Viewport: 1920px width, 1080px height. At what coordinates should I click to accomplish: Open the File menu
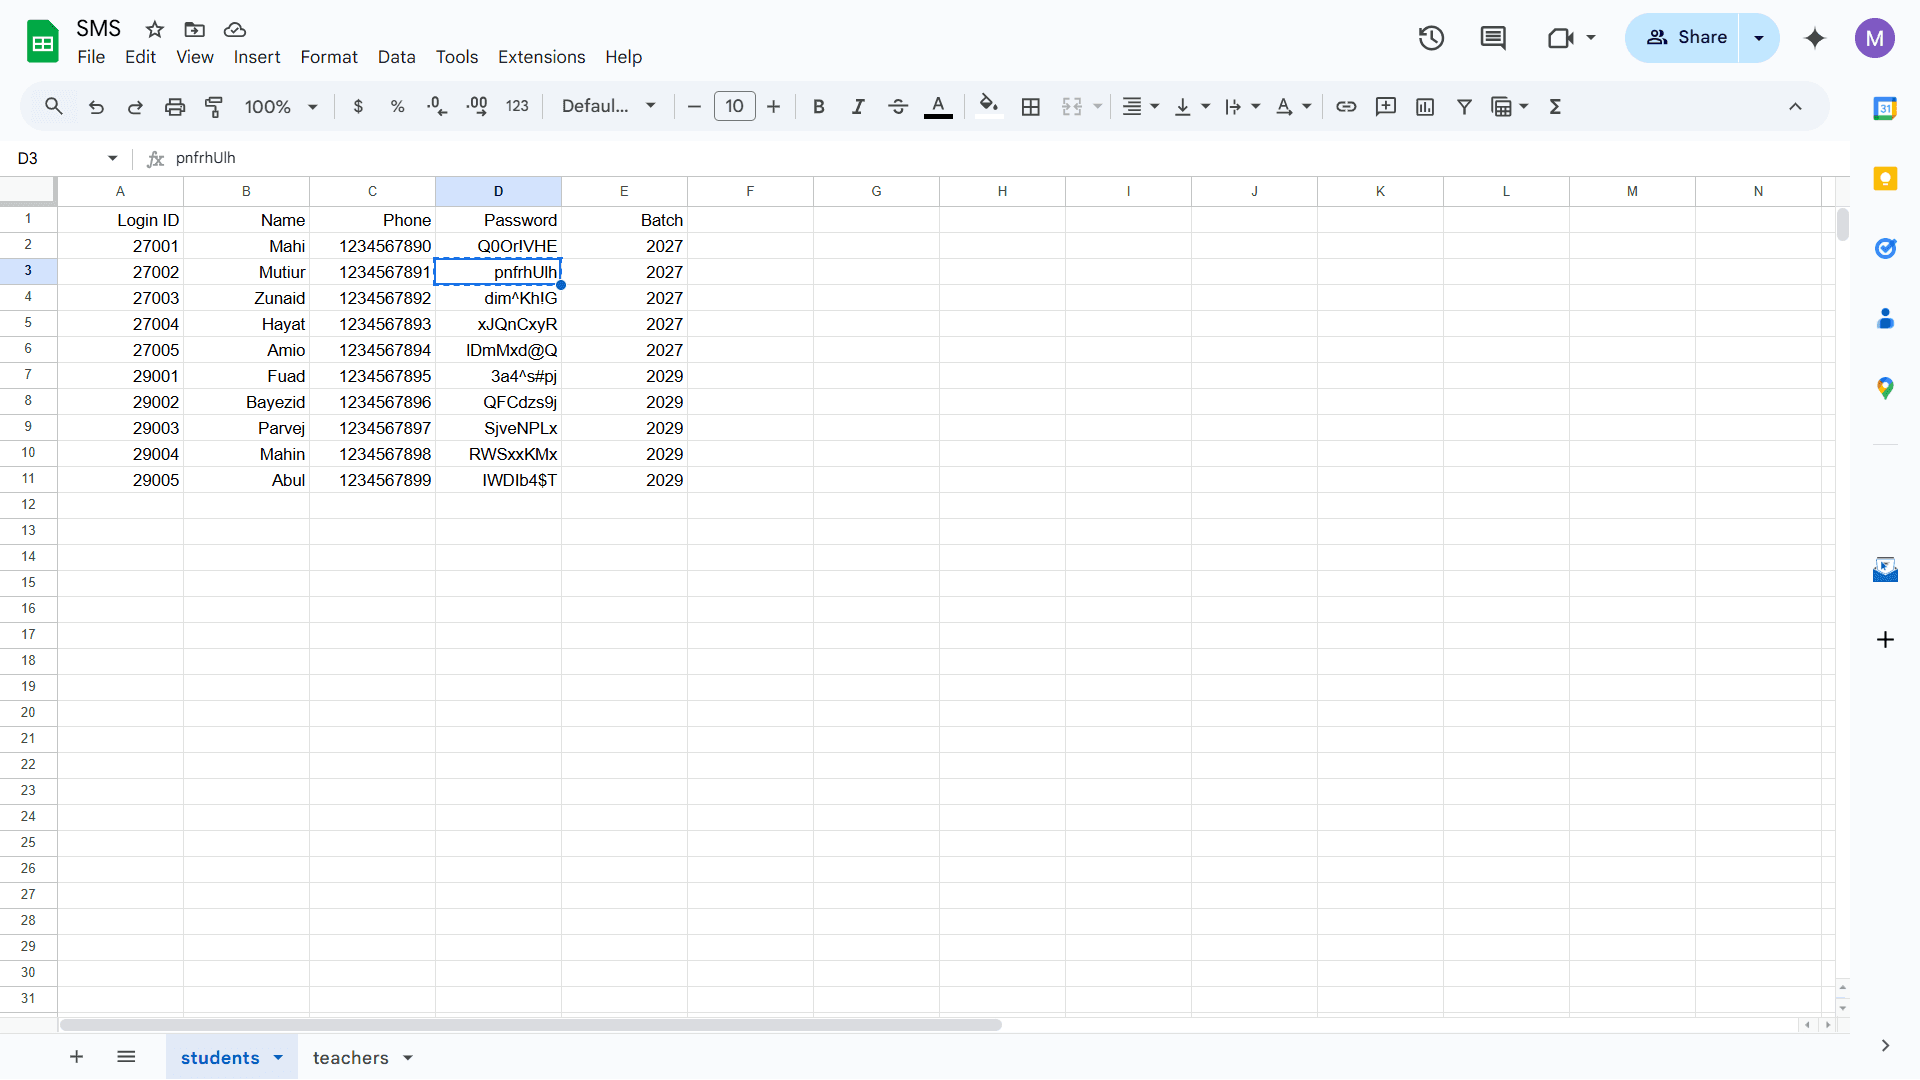click(x=91, y=57)
